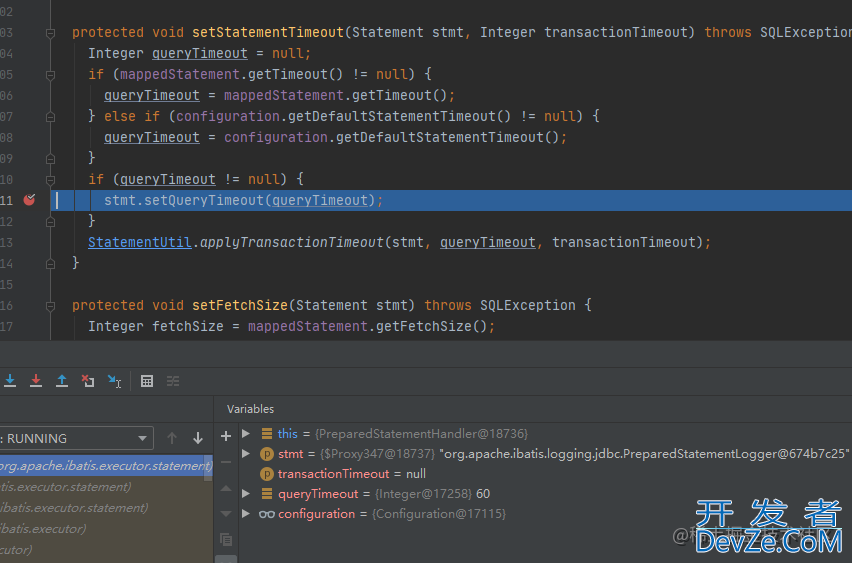Click the Drop Frame icon
Viewport: 852px width, 563px height.
(x=88, y=381)
